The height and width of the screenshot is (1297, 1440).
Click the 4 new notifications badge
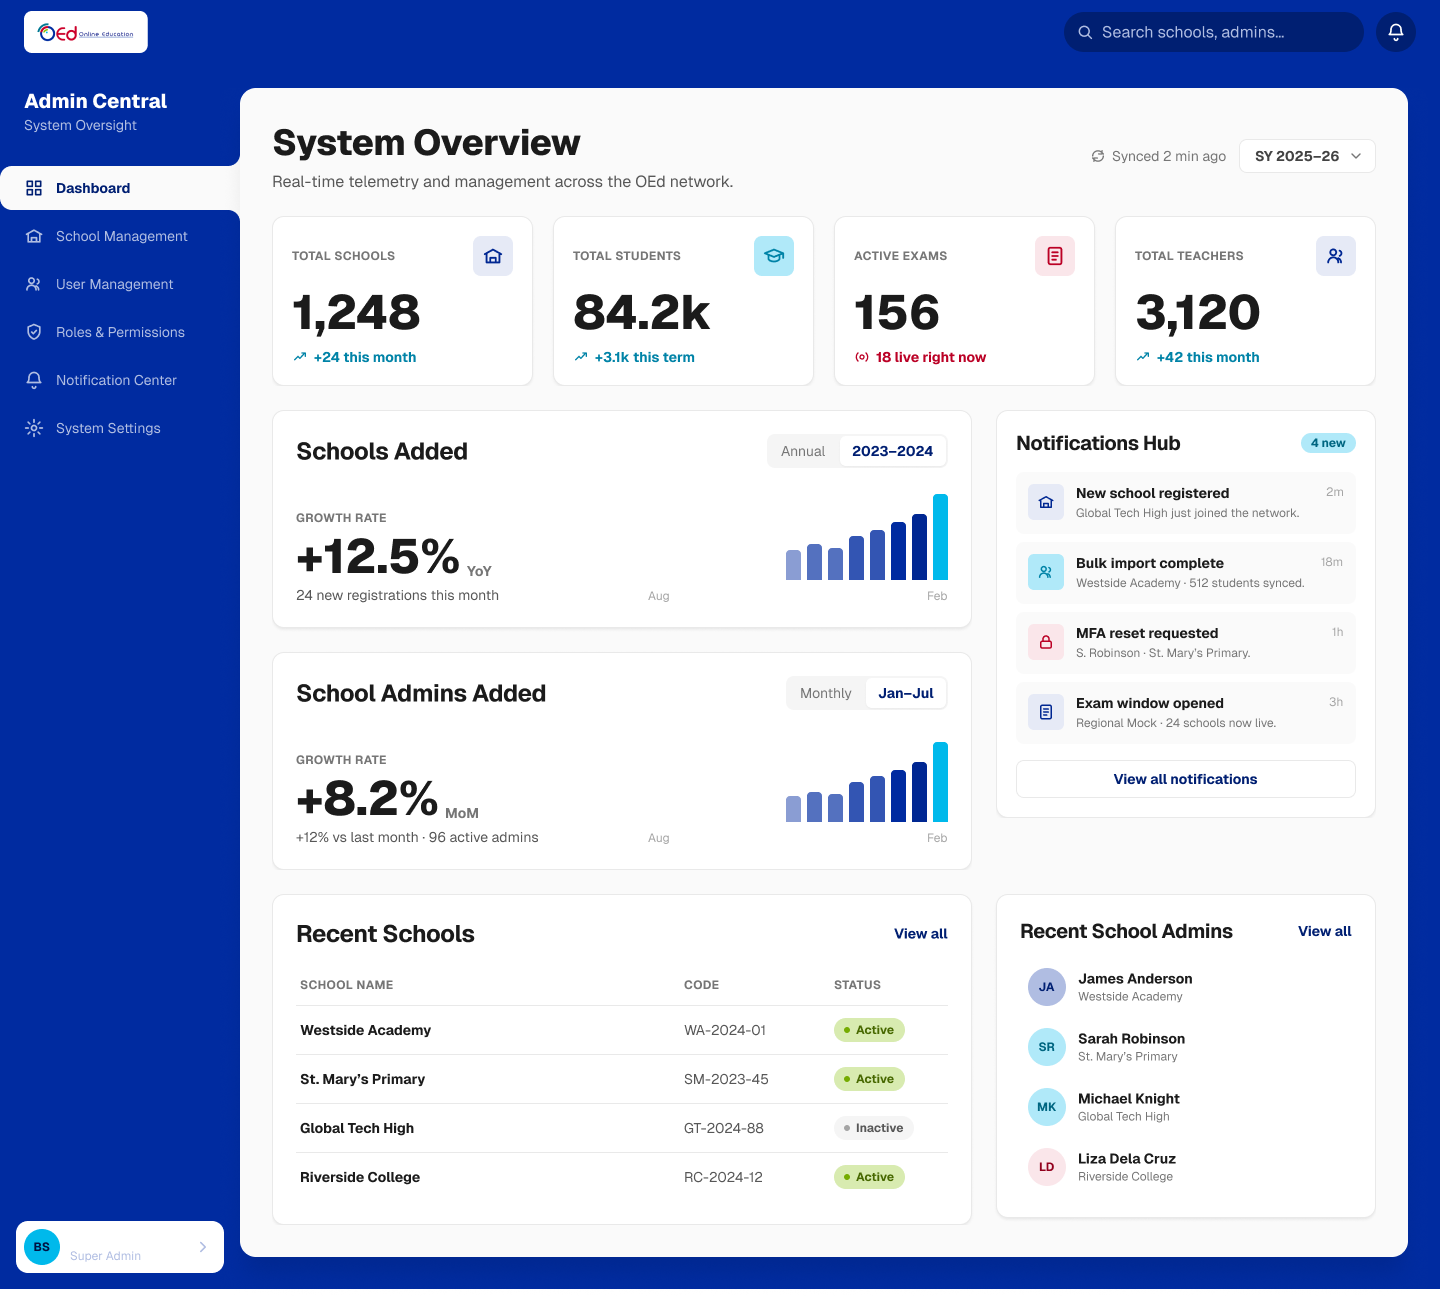tap(1328, 443)
